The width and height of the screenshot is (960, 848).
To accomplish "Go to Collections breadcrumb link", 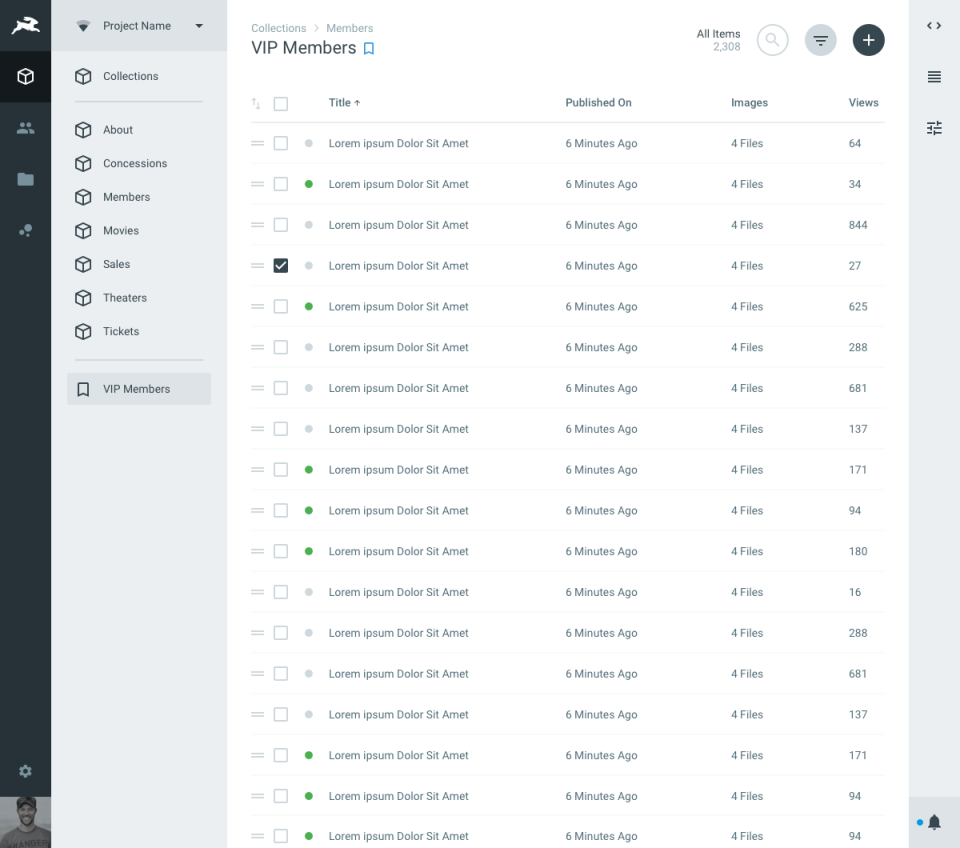I will pos(279,28).
